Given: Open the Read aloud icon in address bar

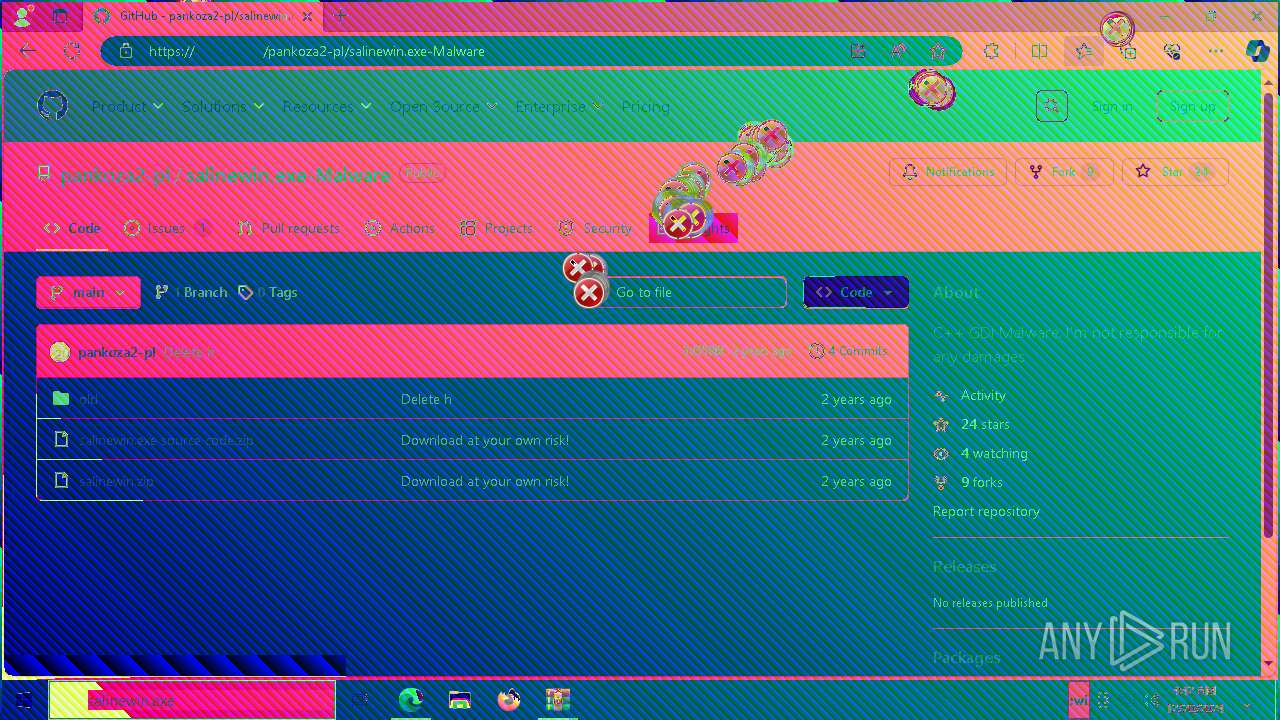Looking at the screenshot, I should 899,51.
